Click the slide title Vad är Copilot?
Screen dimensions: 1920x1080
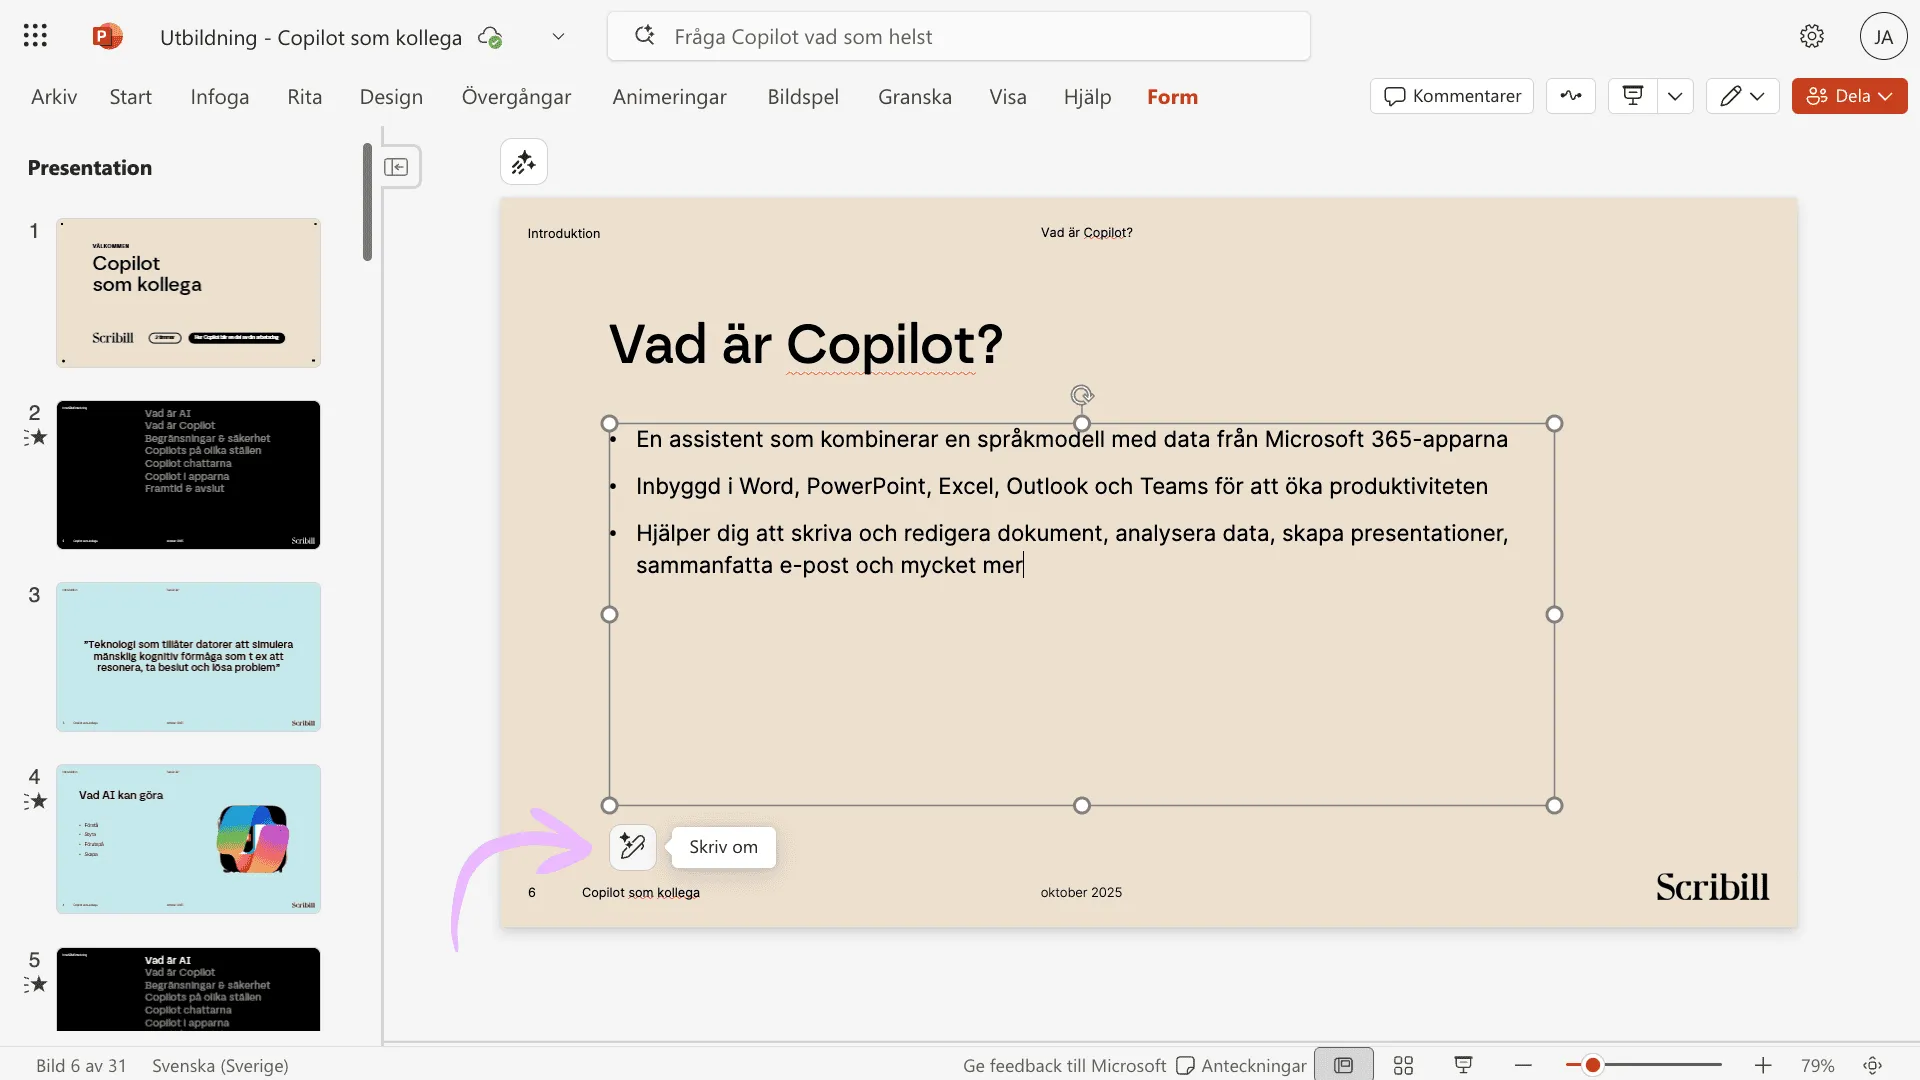(x=806, y=344)
